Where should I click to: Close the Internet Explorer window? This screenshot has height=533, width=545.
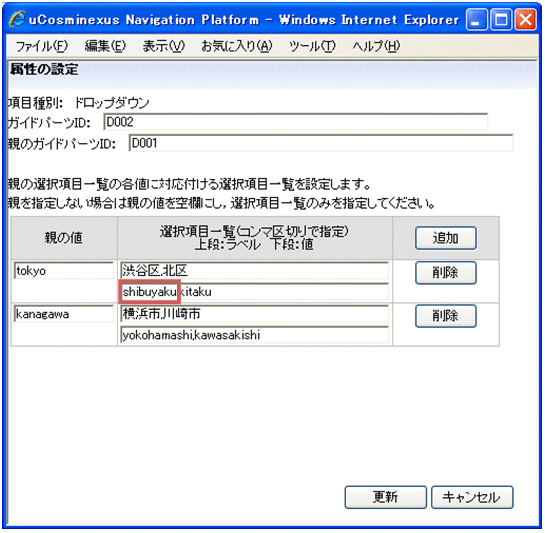click(526, 19)
